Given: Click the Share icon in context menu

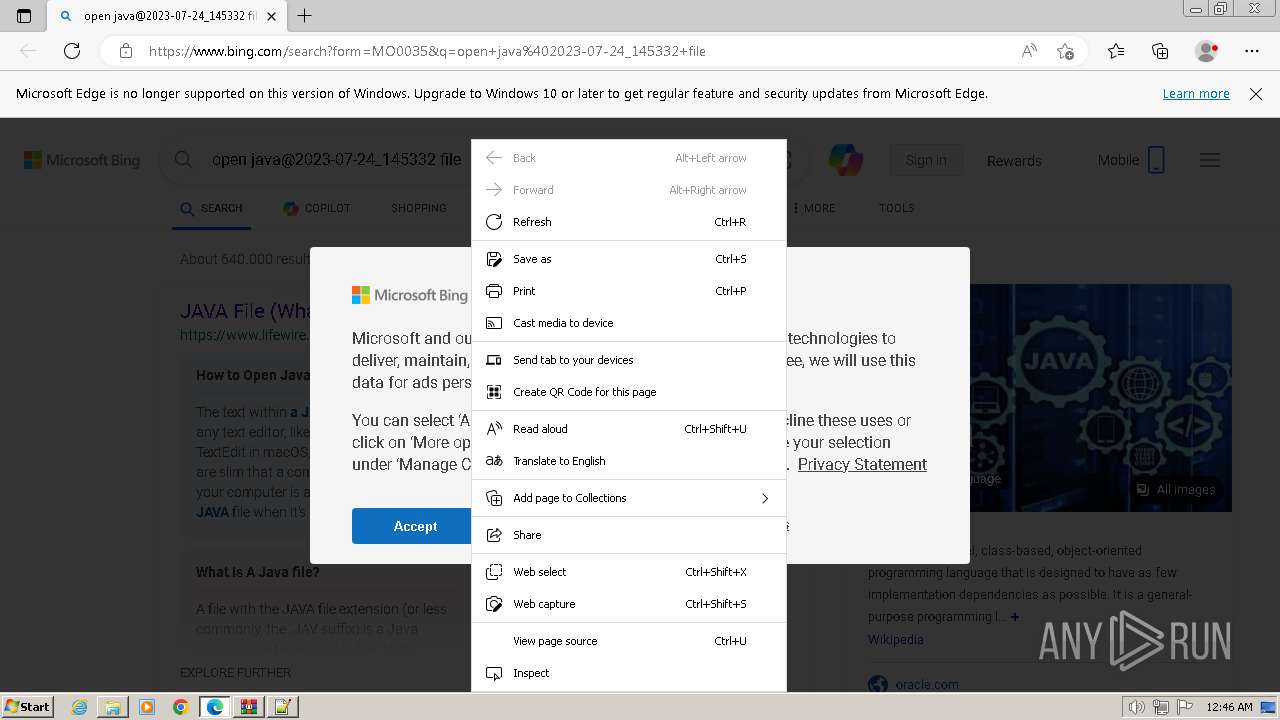Looking at the screenshot, I should click(x=493, y=535).
